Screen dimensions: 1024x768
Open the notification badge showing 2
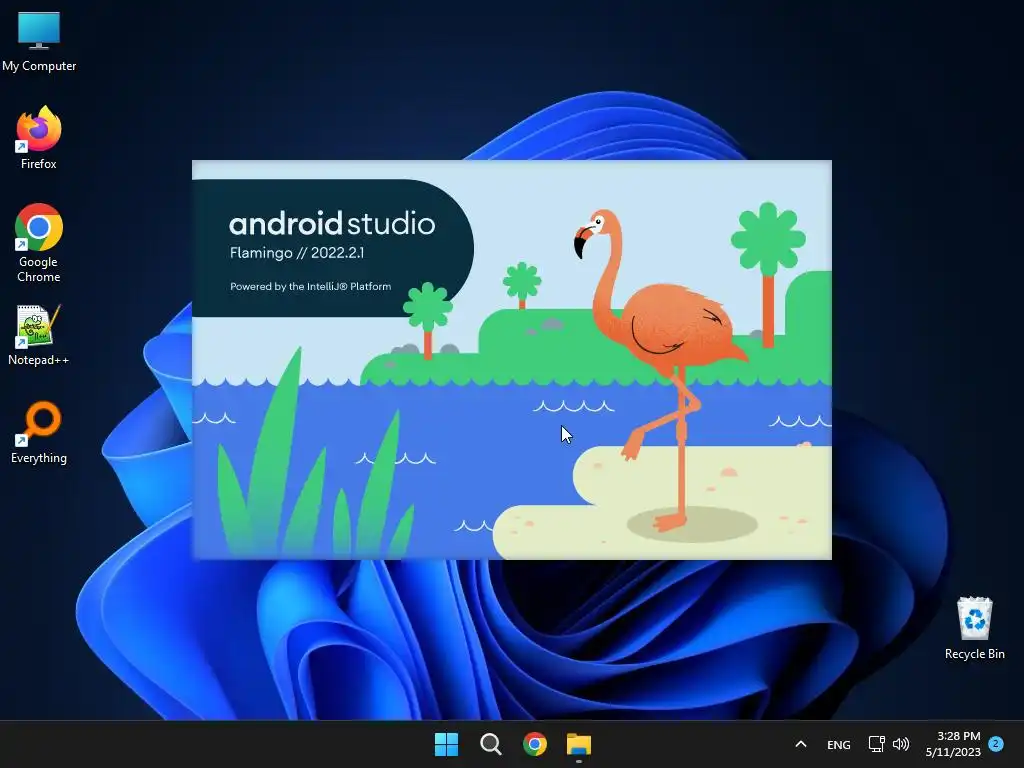click(996, 743)
